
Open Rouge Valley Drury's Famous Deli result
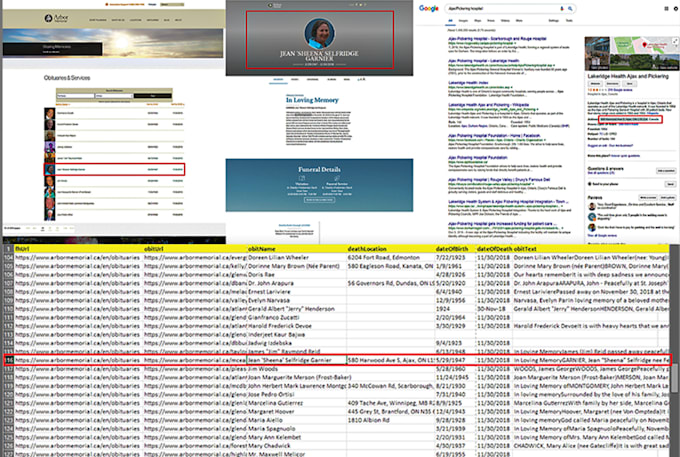click(x=499, y=179)
